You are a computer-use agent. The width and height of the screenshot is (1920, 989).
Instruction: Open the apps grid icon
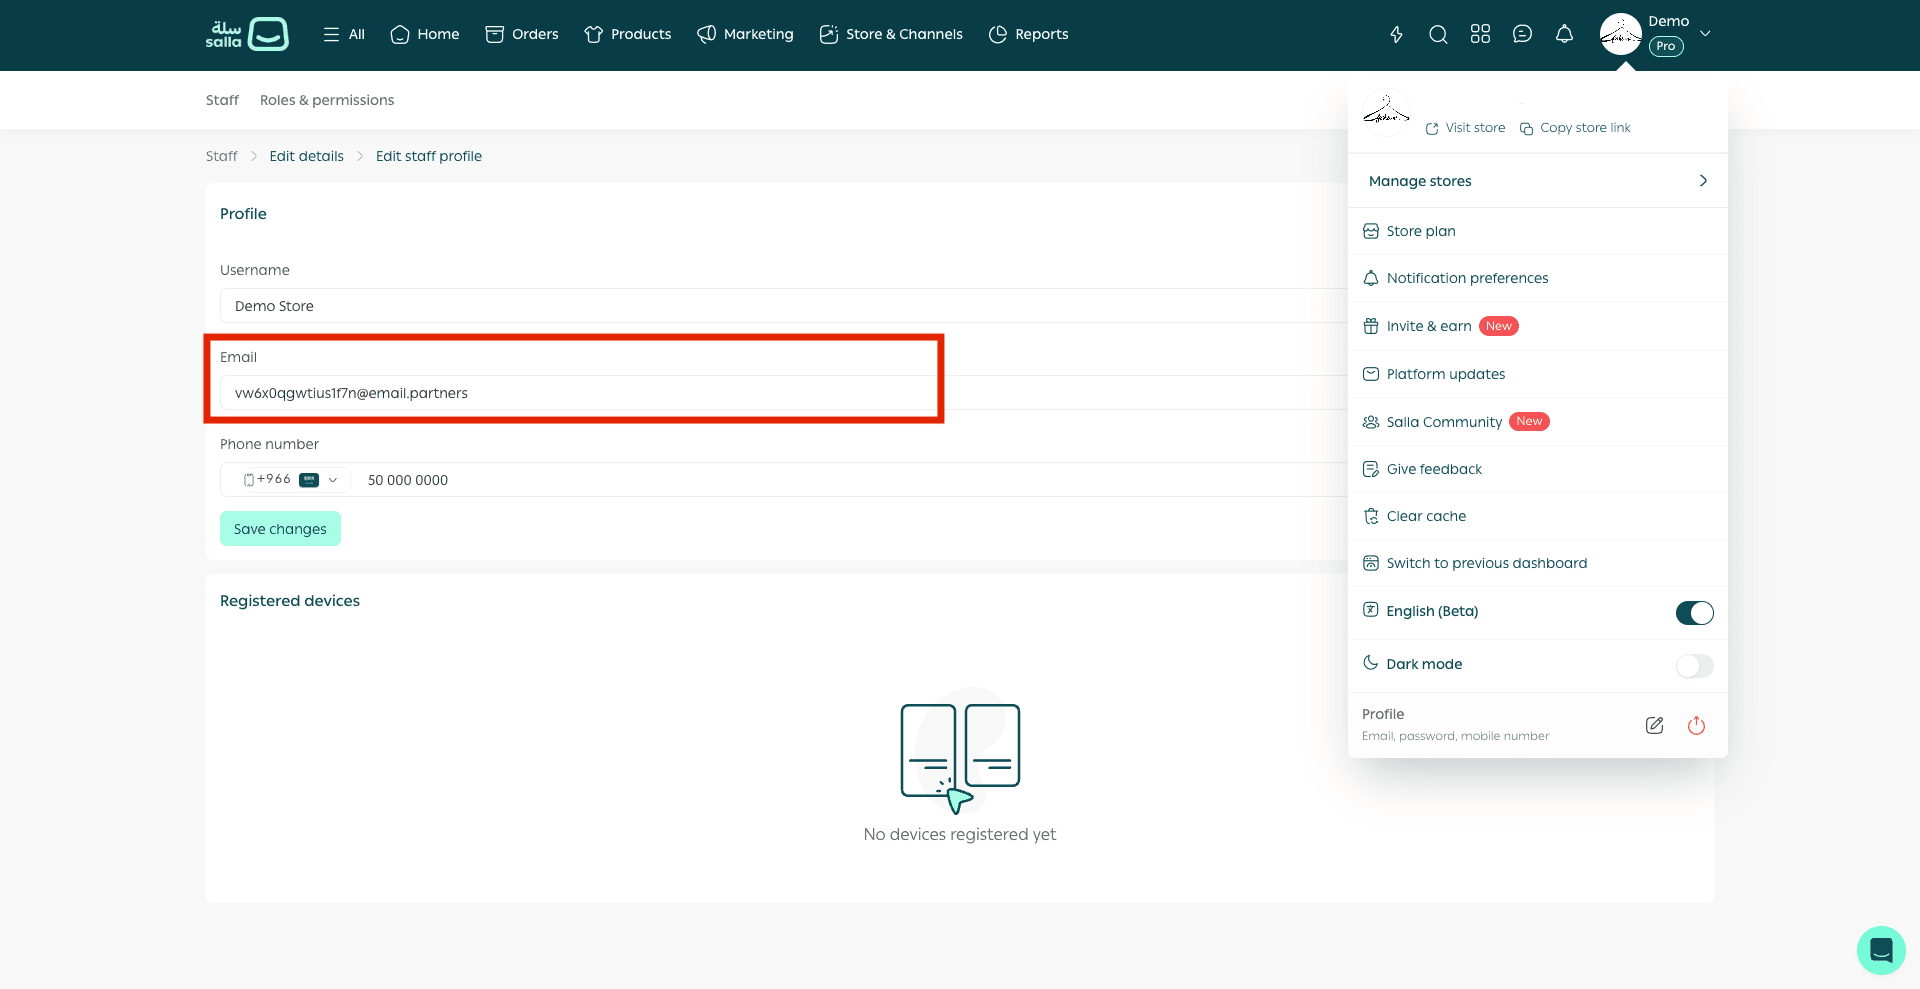[1480, 35]
